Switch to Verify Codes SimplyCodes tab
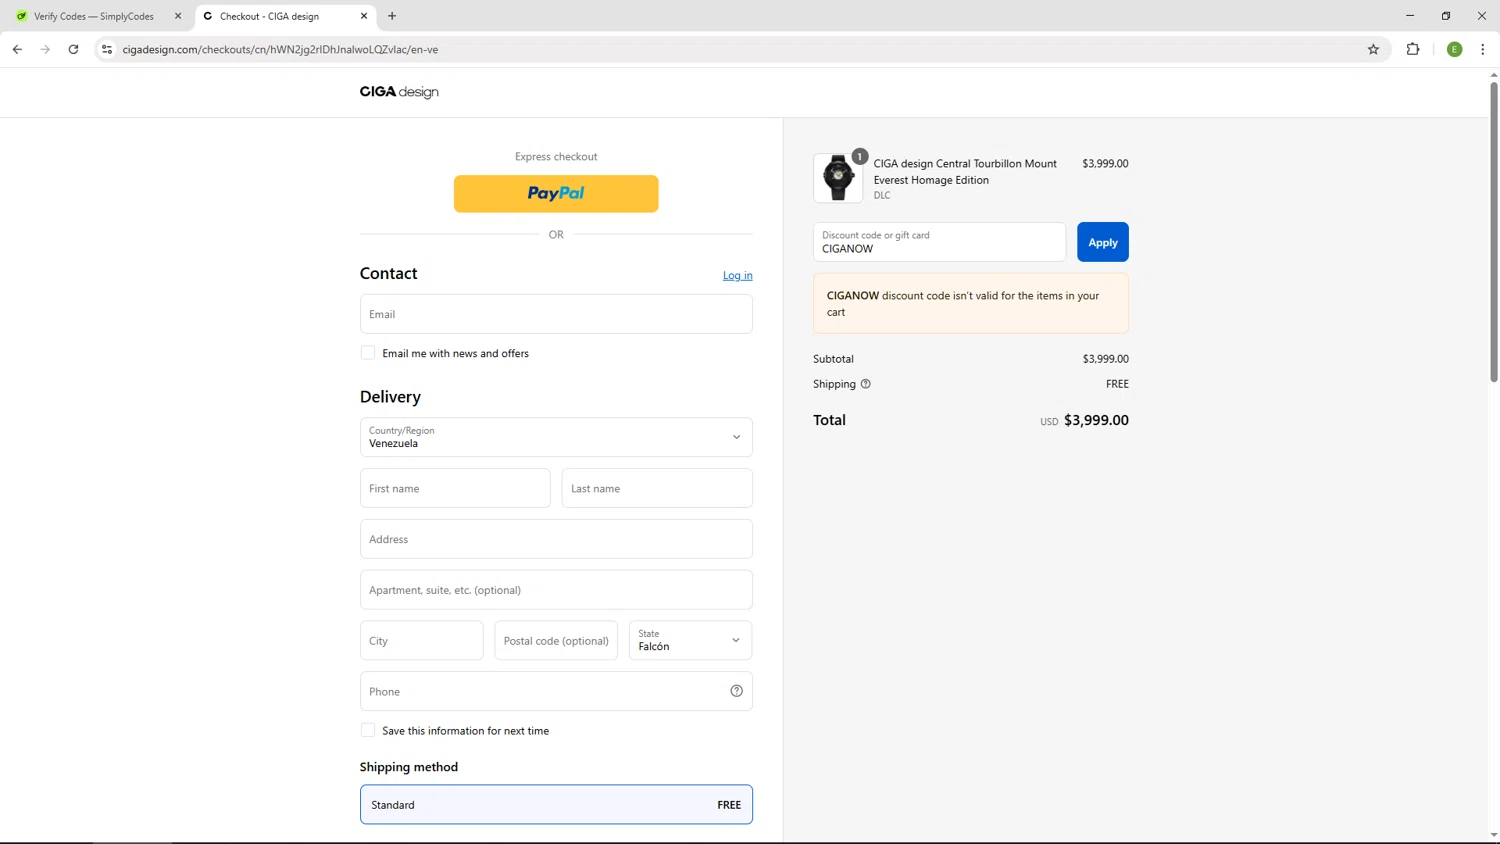Screen dimensions: 1500x844 pos(94,16)
